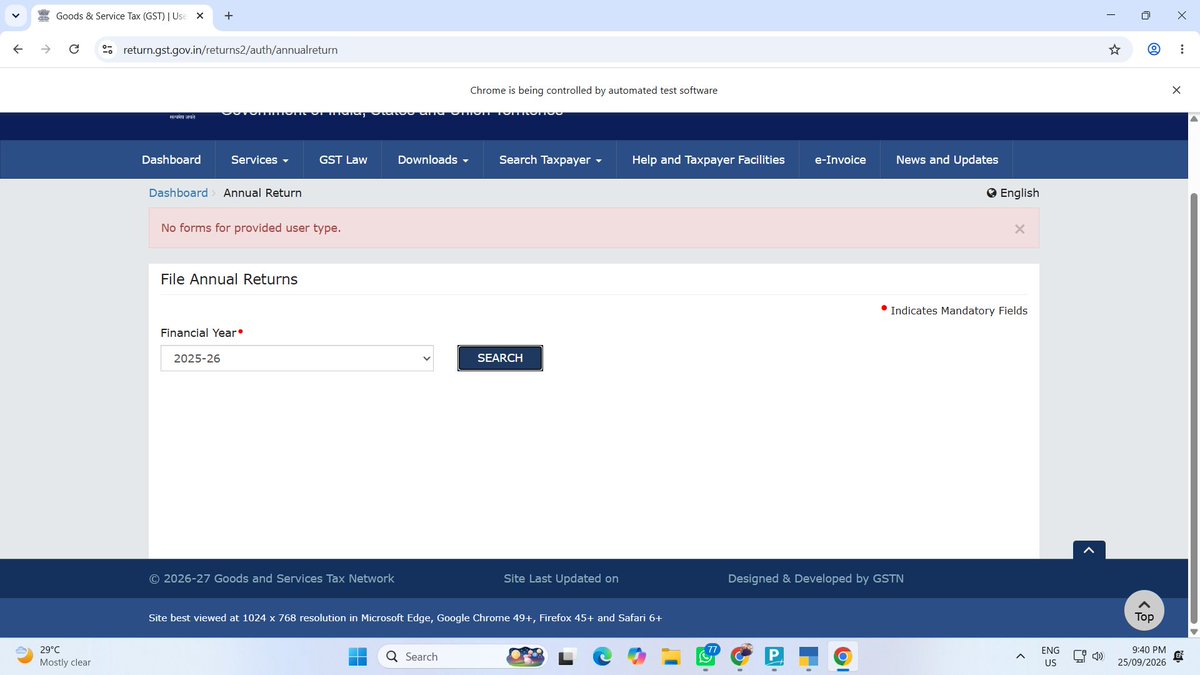Click 'Designed & Developed by GSTN' footer text

816,578
